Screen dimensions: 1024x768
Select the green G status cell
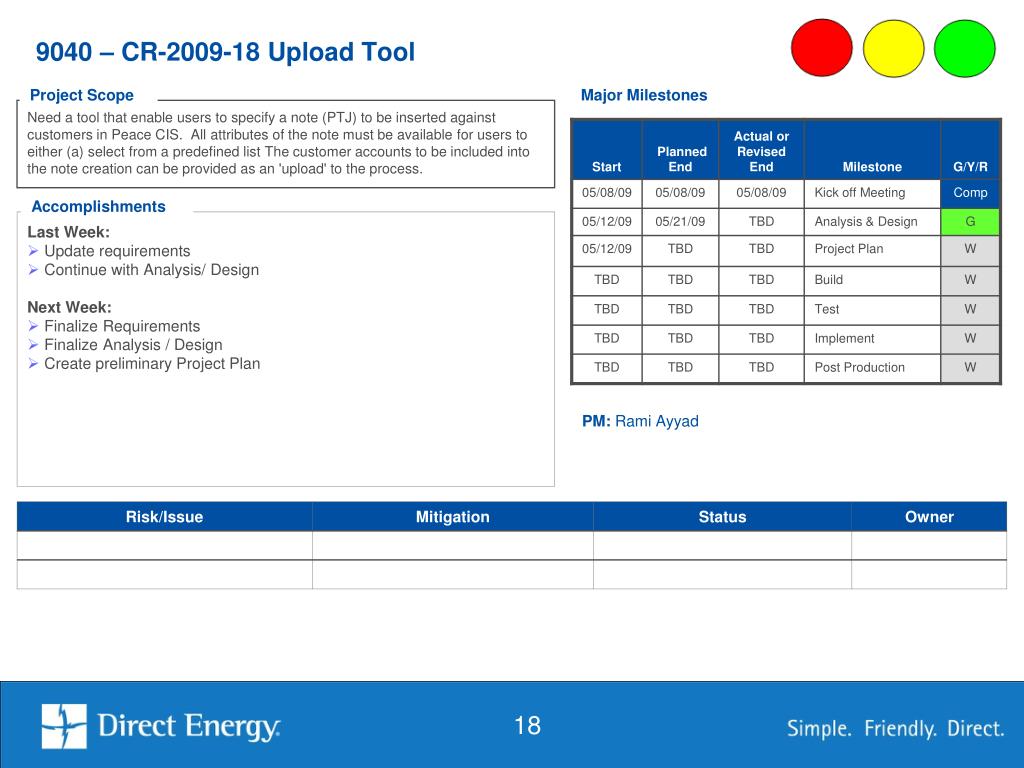(x=970, y=221)
